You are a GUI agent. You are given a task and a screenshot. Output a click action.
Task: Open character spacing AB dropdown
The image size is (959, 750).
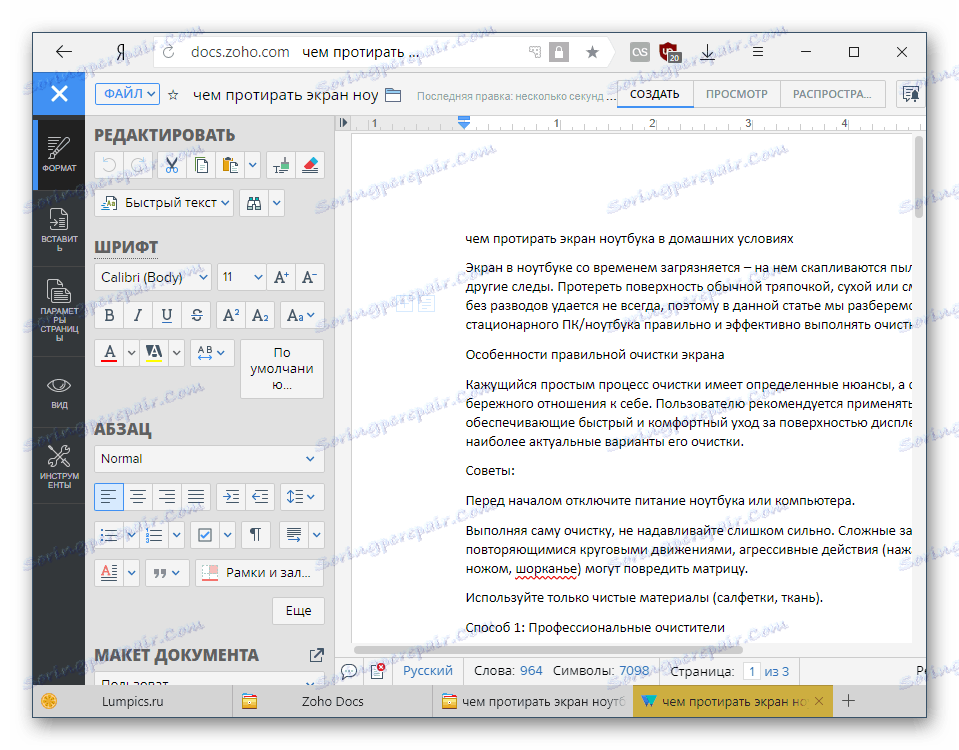pos(212,353)
